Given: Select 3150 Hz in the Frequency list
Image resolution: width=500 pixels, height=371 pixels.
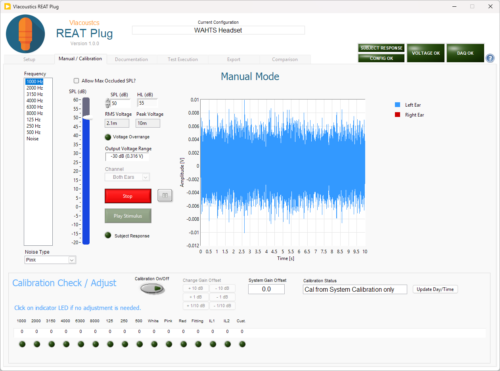Looking at the screenshot, I should (x=35, y=94).
